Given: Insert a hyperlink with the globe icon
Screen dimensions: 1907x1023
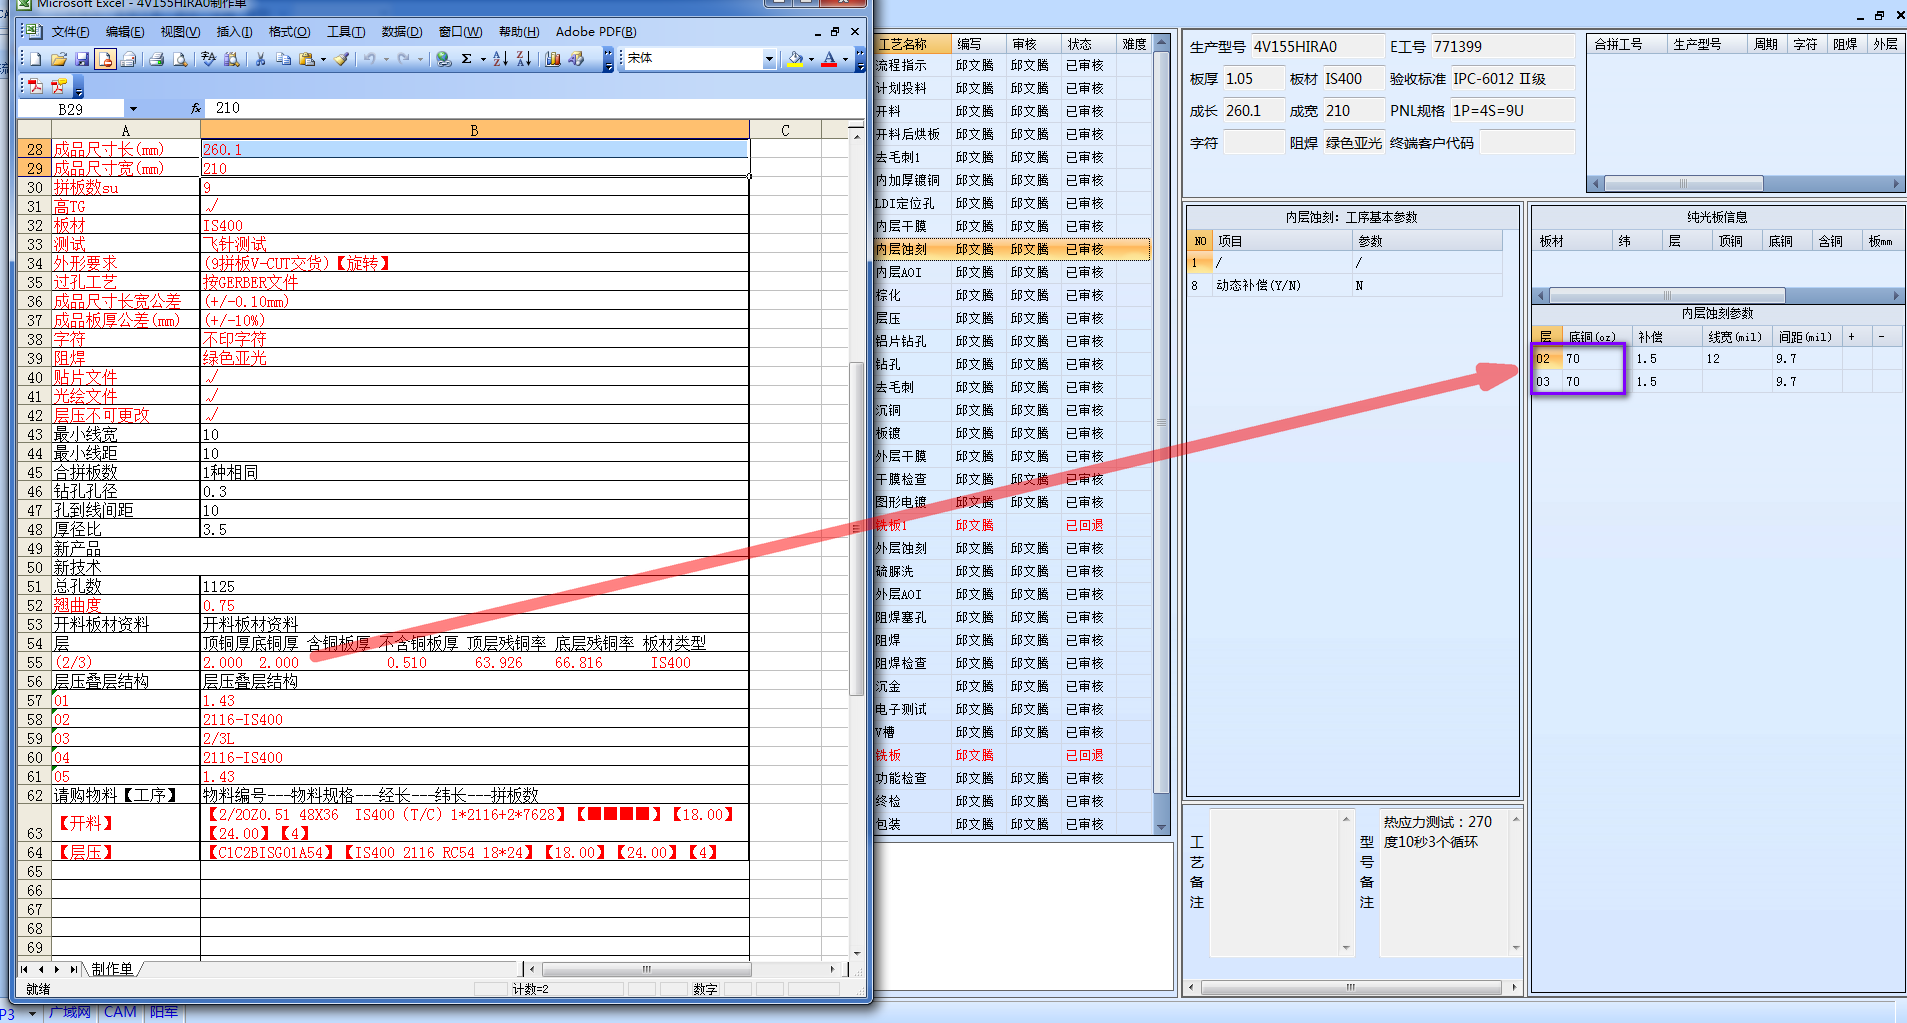Looking at the screenshot, I should tap(443, 59).
